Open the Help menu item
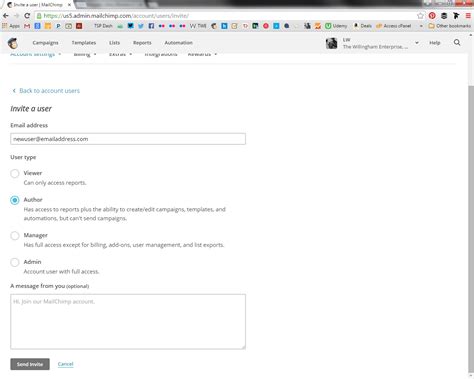This screenshot has width=474, height=379. (435, 43)
